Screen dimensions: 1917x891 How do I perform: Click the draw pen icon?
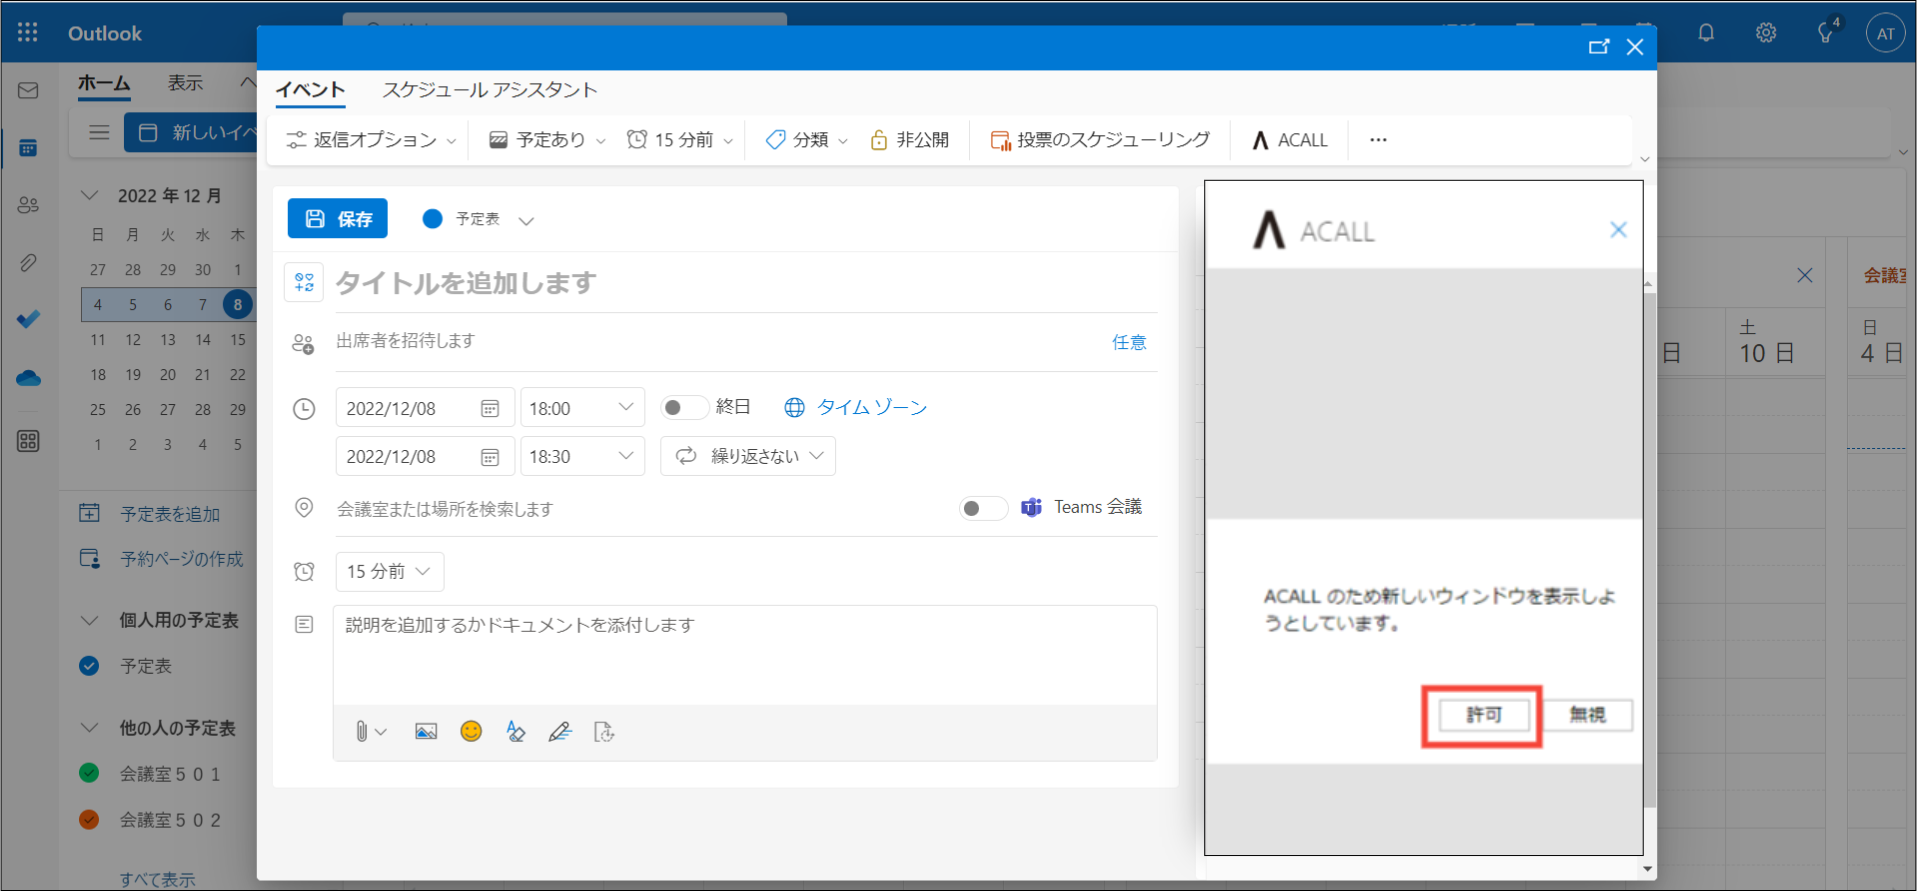(x=560, y=732)
